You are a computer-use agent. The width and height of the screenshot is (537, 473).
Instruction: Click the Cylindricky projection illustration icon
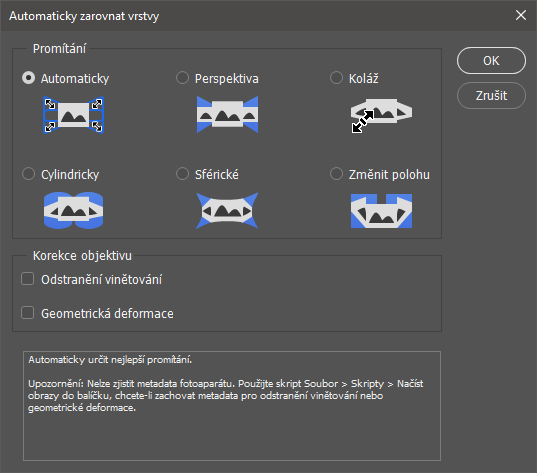click(73, 210)
